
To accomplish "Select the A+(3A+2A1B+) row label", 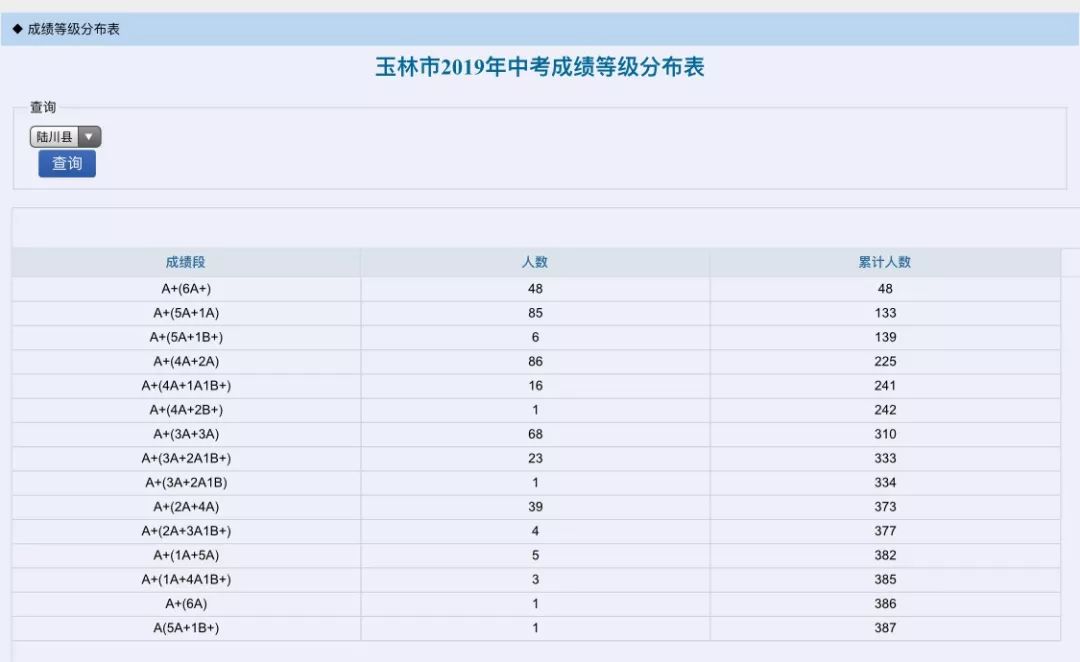I will [186, 458].
